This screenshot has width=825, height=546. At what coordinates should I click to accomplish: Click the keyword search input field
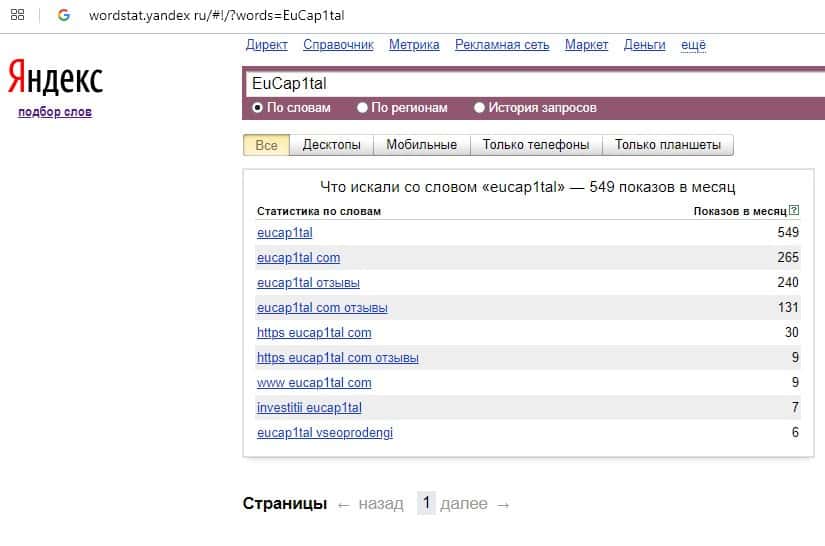point(530,84)
